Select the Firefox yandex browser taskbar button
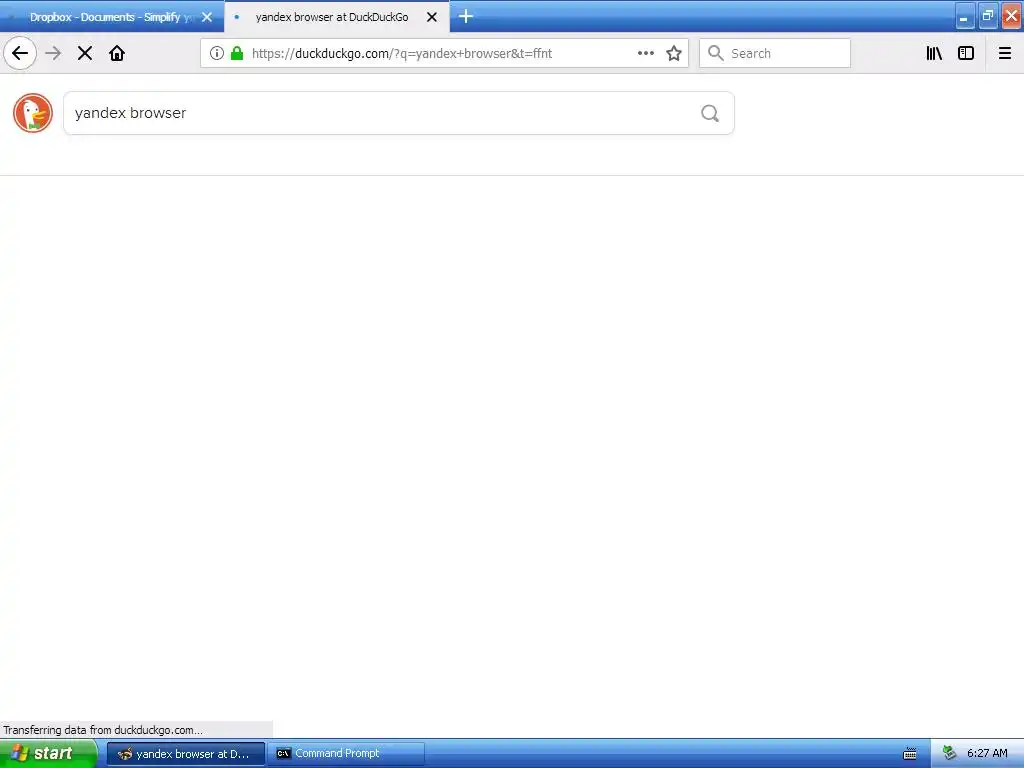 coord(186,754)
